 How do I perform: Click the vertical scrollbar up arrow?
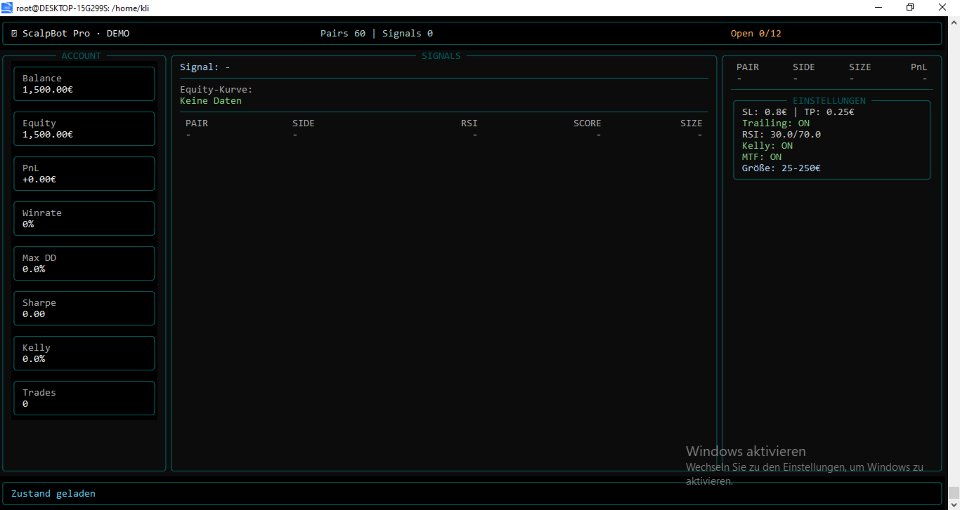pos(954,21)
